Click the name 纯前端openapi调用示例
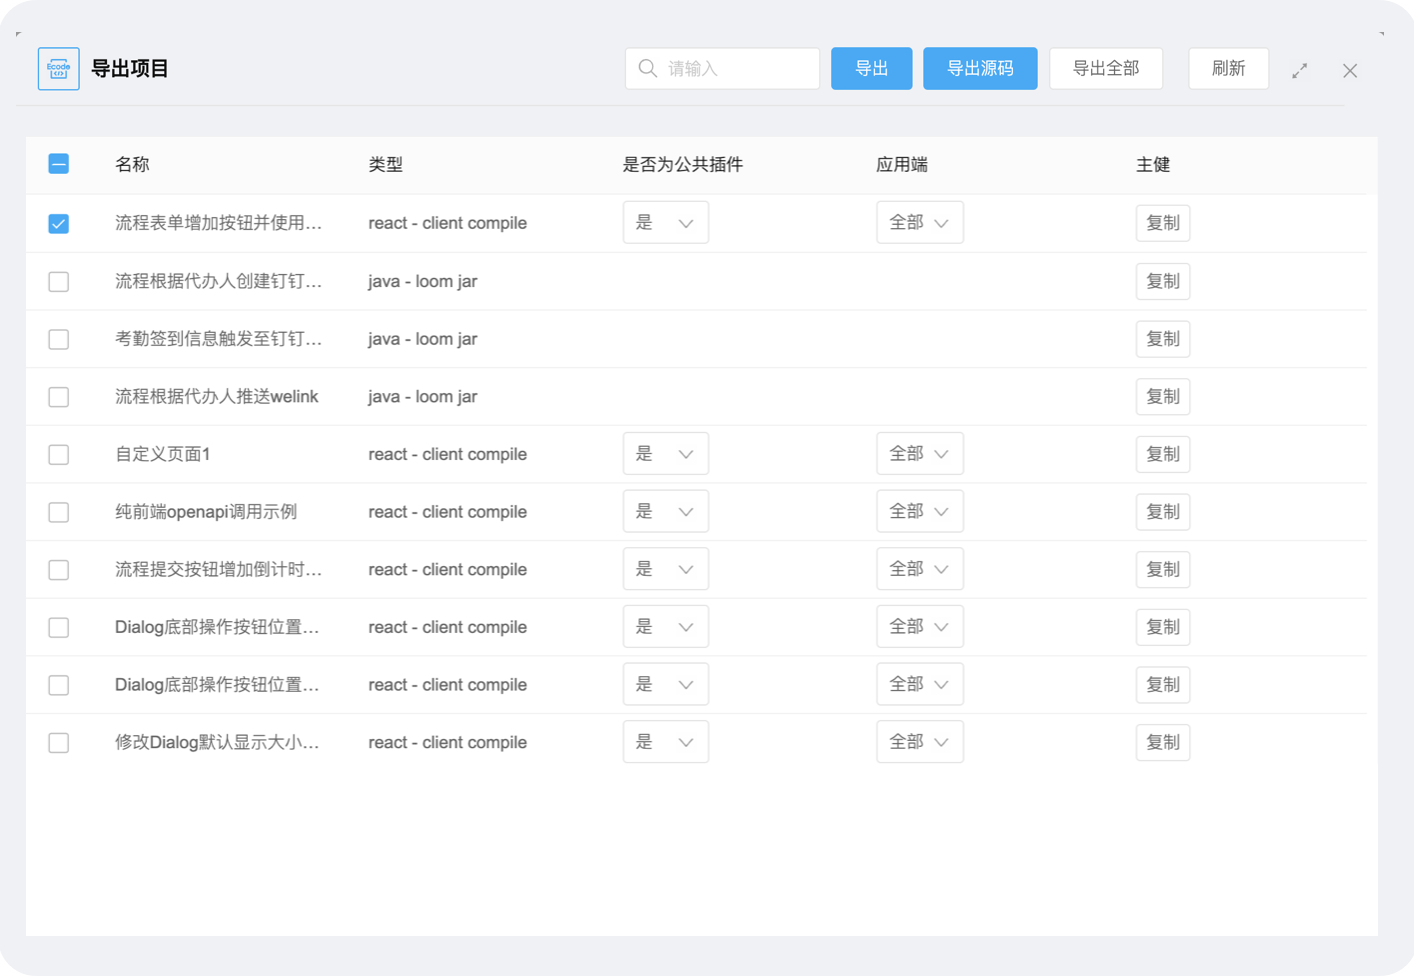The width and height of the screenshot is (1414, 976). [x=206, y=512]
